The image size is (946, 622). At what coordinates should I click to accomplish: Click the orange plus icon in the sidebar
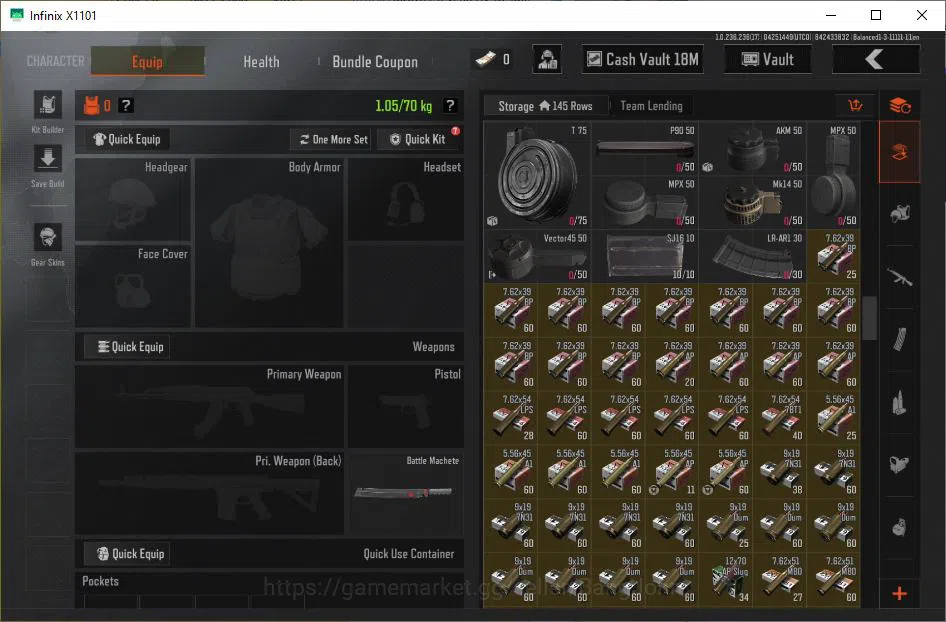900,594
